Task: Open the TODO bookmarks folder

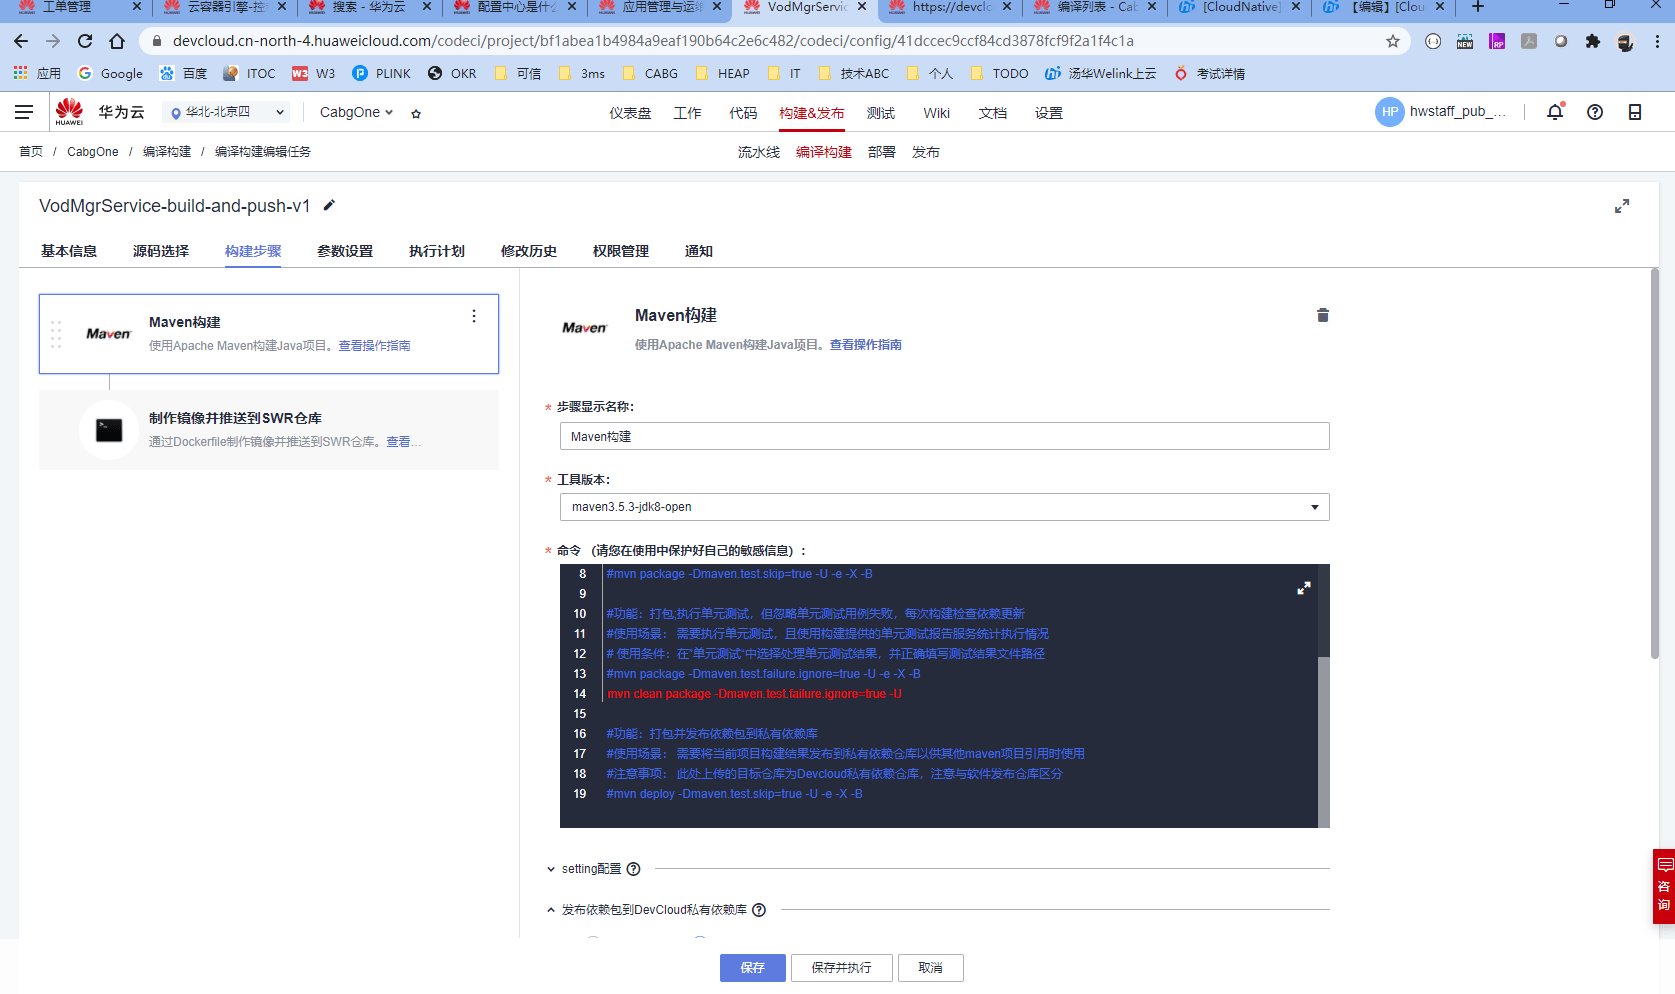Action: coord(998,73)
